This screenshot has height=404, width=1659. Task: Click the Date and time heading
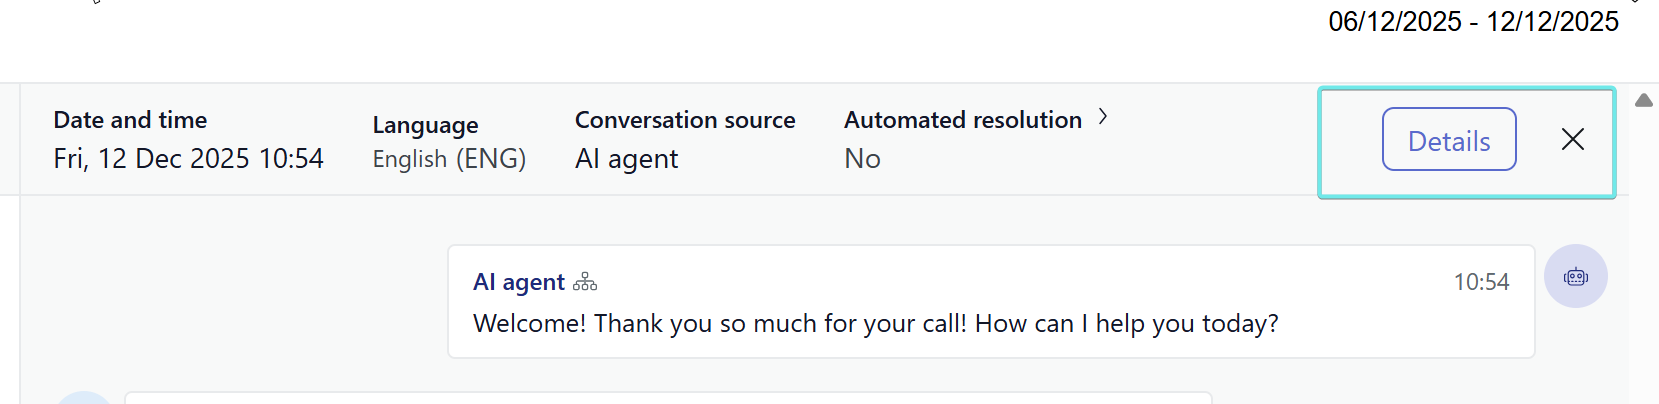pyautogui.click(x=130, y=120)
